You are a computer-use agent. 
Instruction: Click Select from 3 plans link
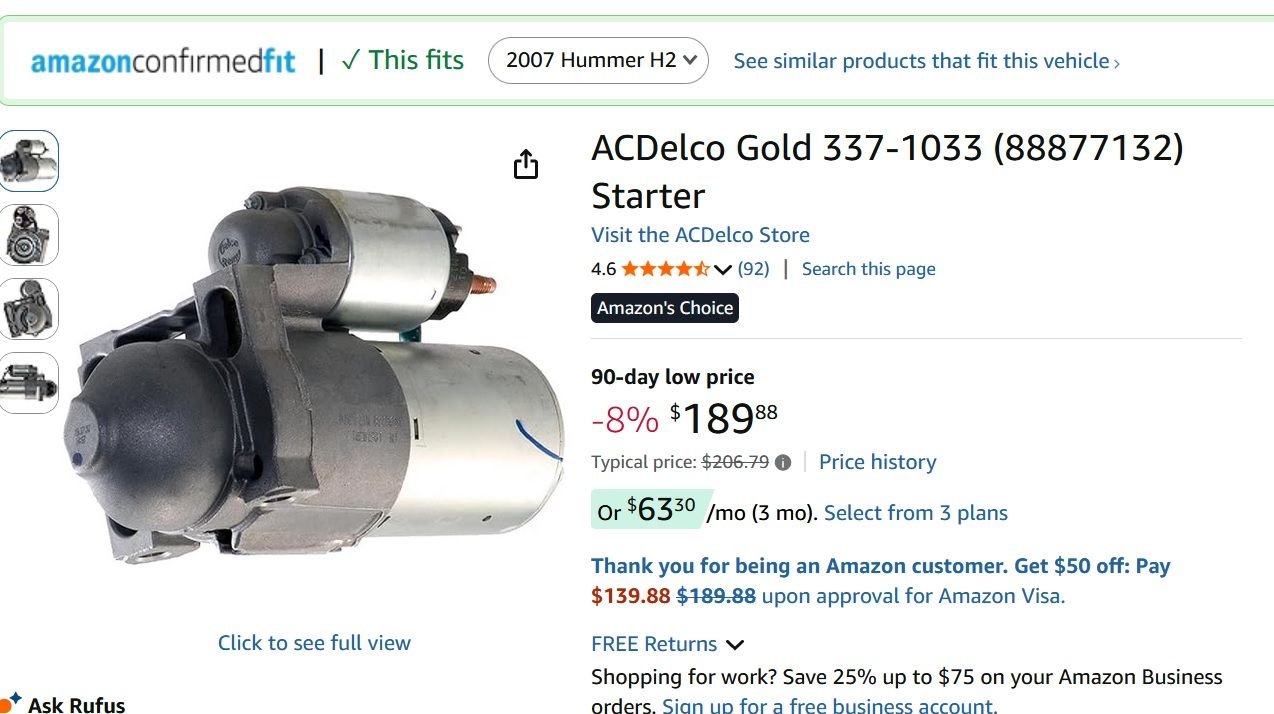point(915,513)
